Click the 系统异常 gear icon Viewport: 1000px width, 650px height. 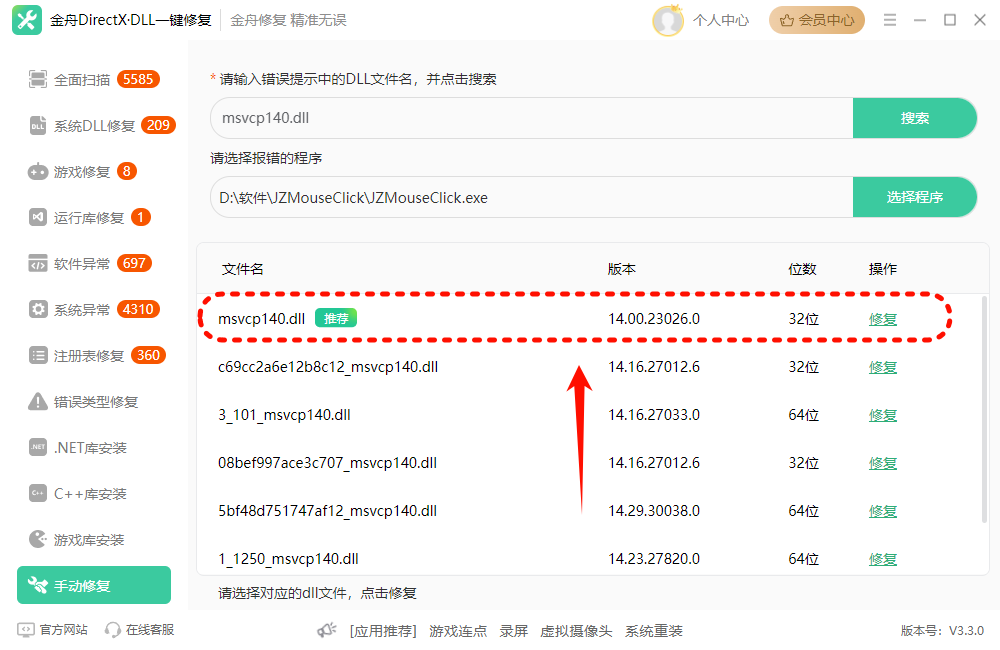coord(38,309)
